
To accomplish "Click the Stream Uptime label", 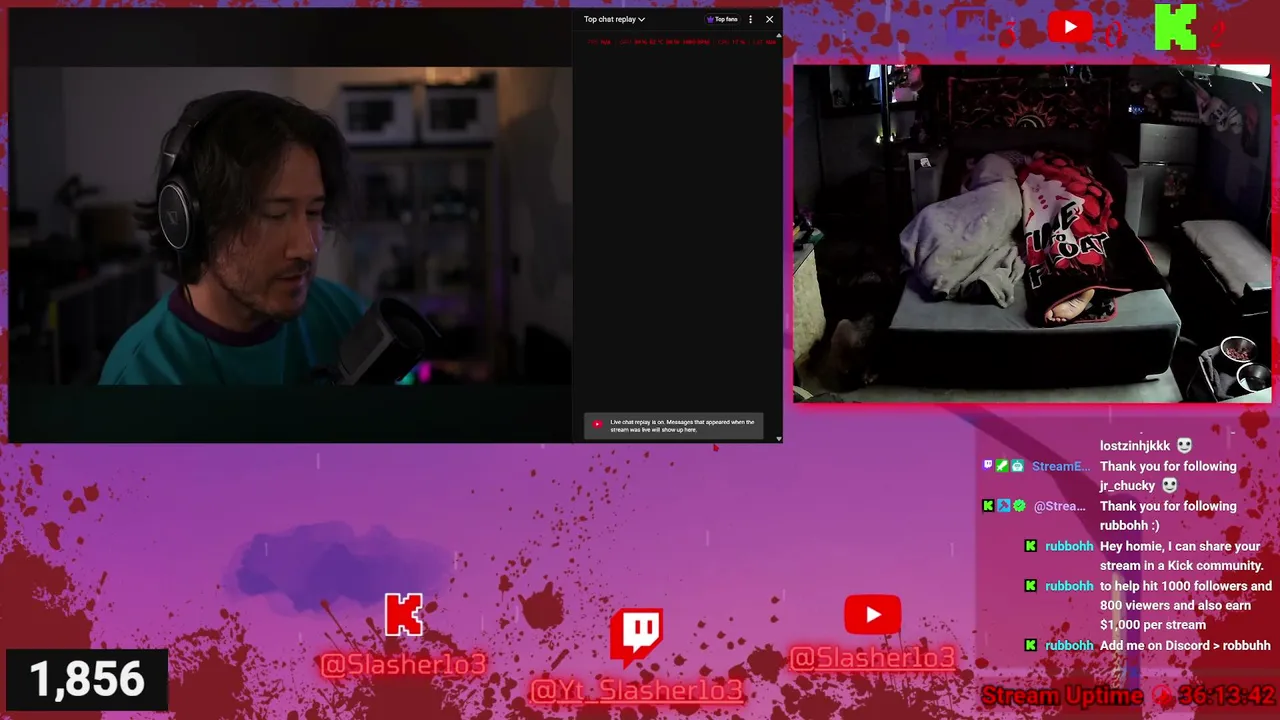I will coord(1062,696).
